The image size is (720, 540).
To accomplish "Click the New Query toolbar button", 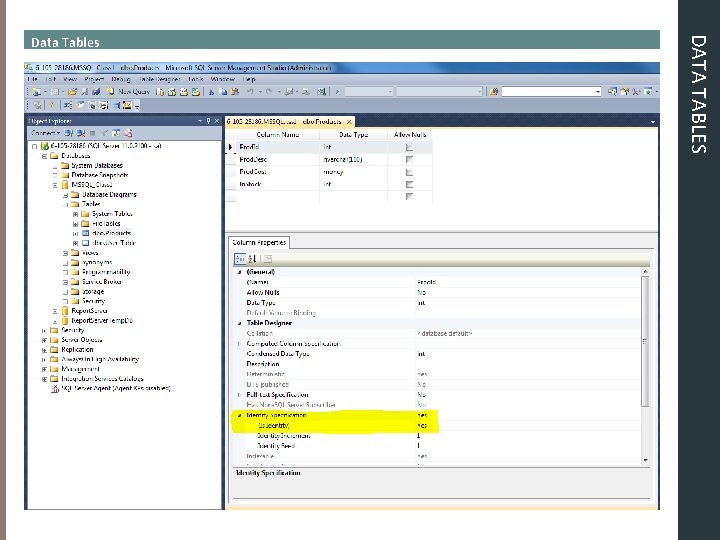I will click(128, 91).
